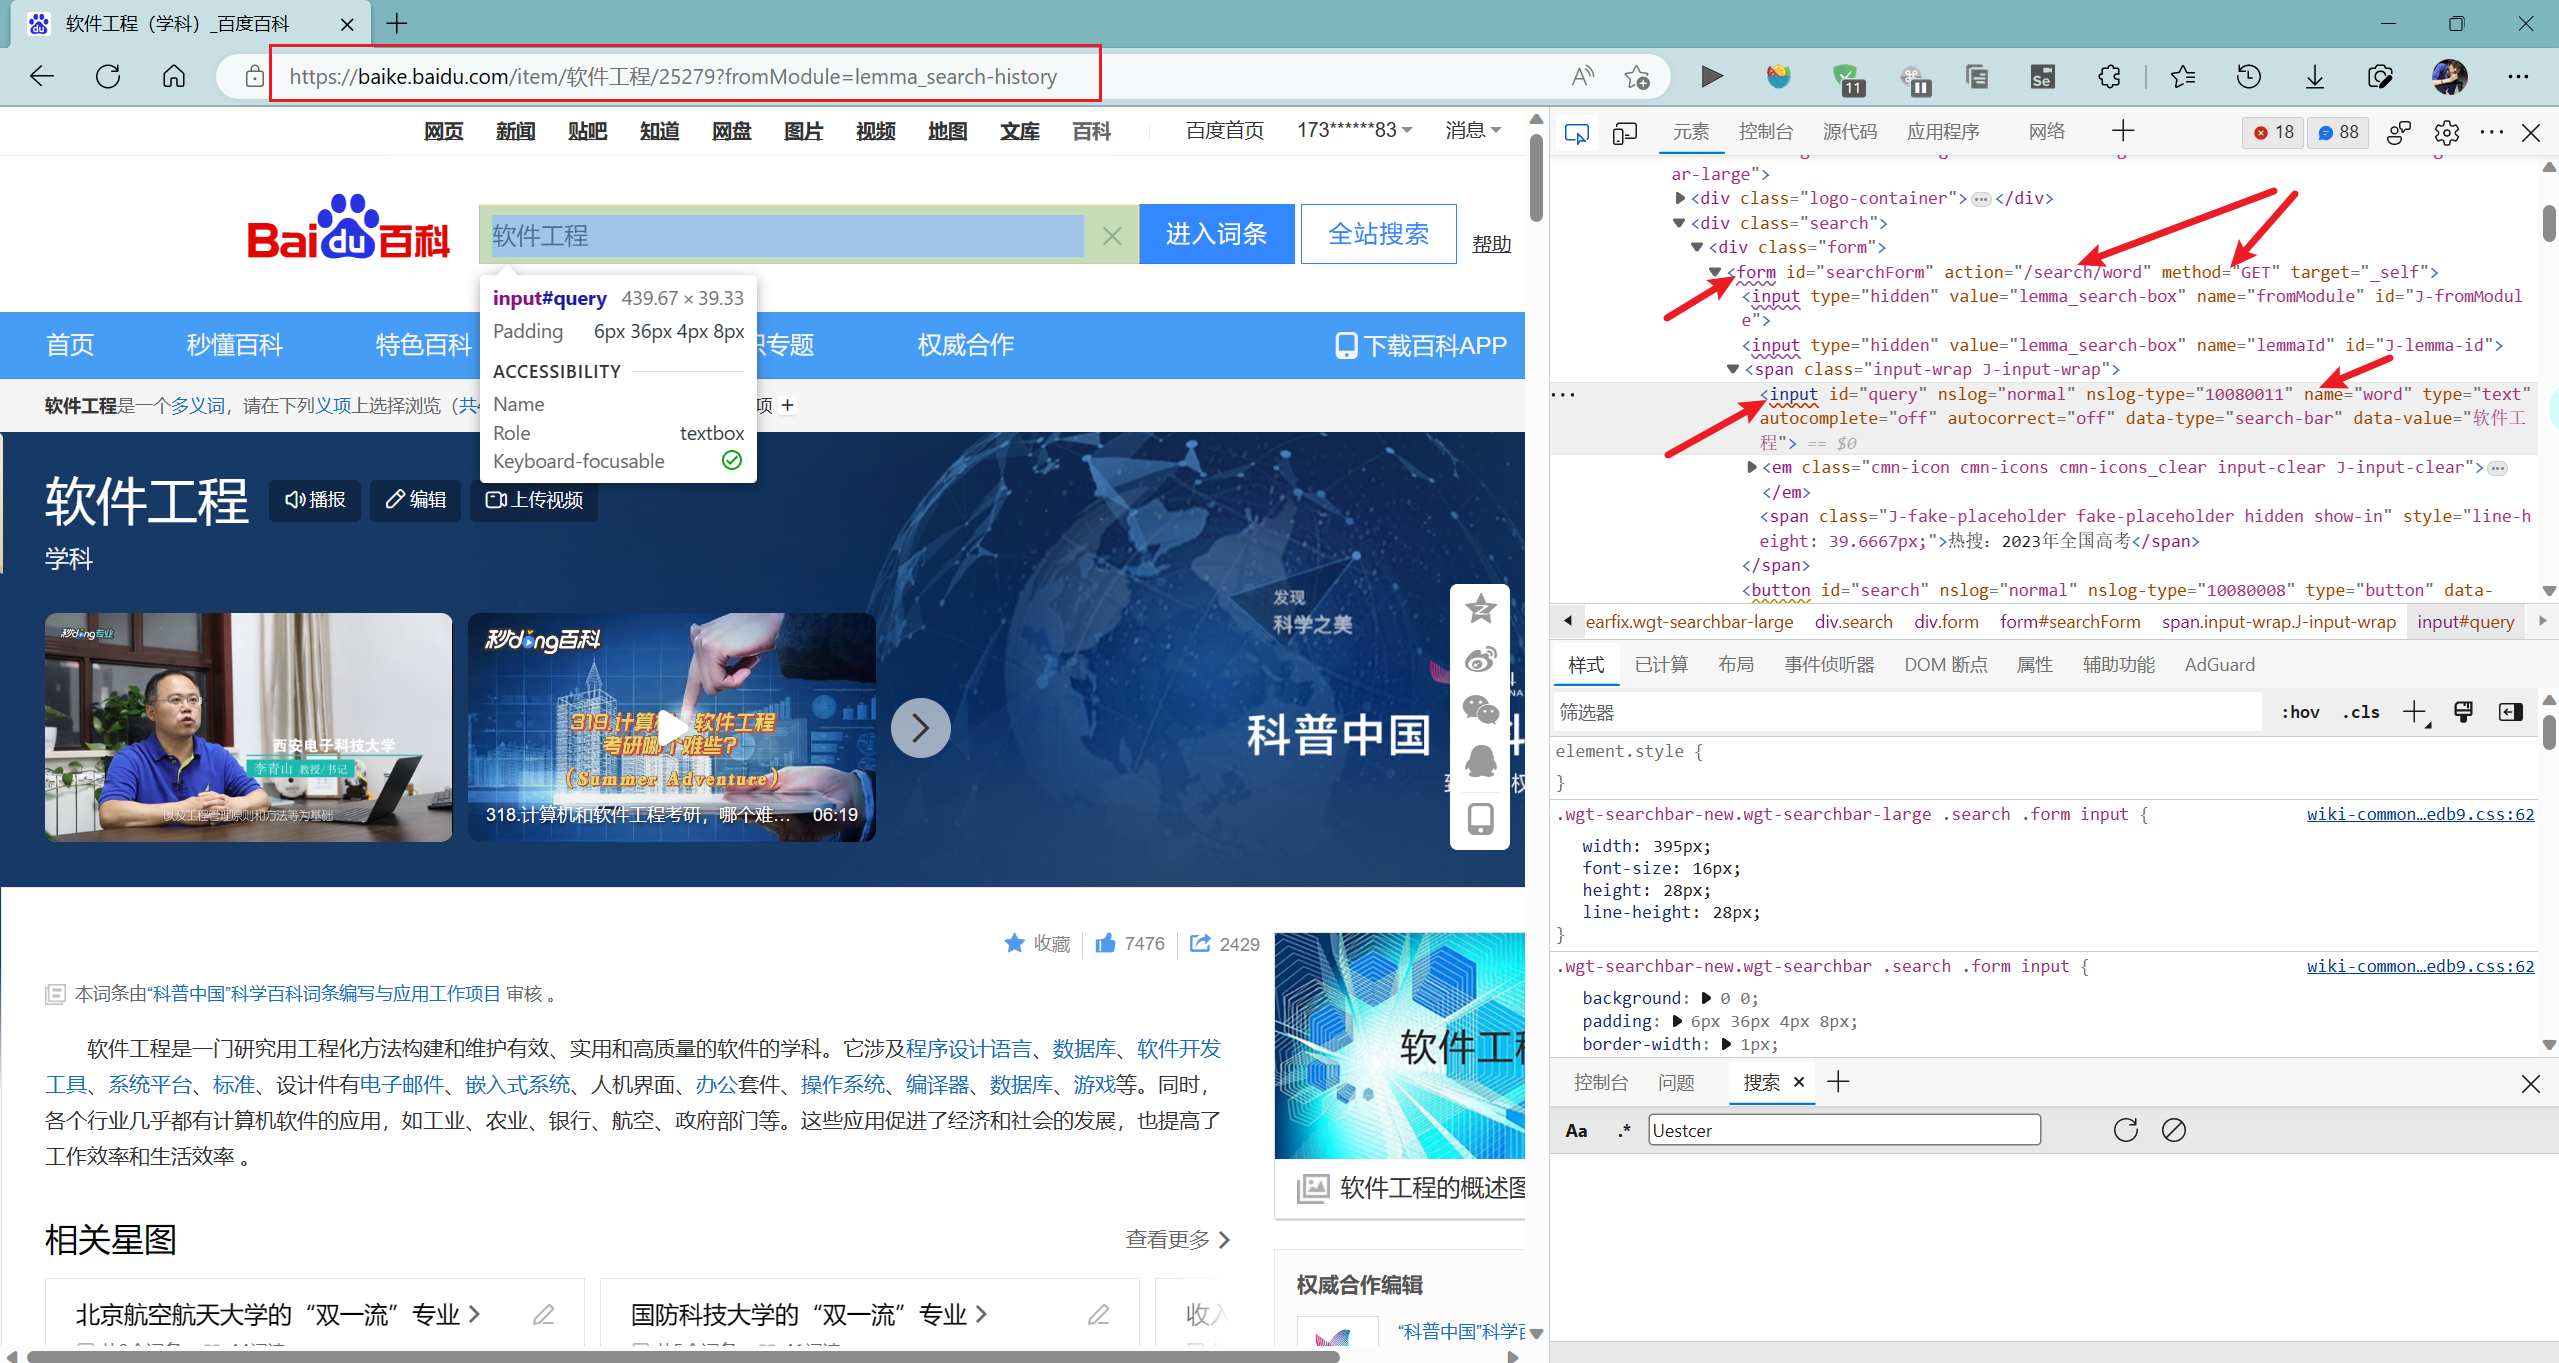Clear the Baidu Baike search box
Screen dimensions: 2559x1363
click(x=1112, y=235)
